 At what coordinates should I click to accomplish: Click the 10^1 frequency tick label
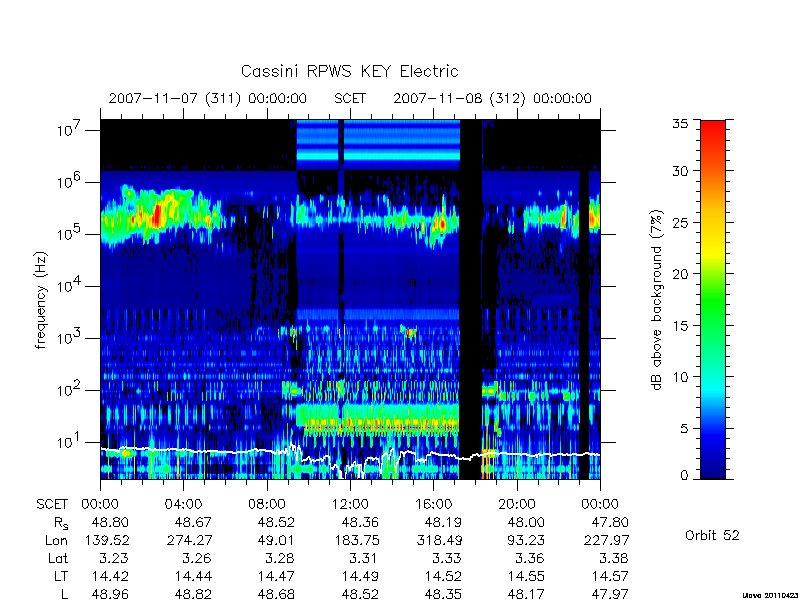coord(70,441)
